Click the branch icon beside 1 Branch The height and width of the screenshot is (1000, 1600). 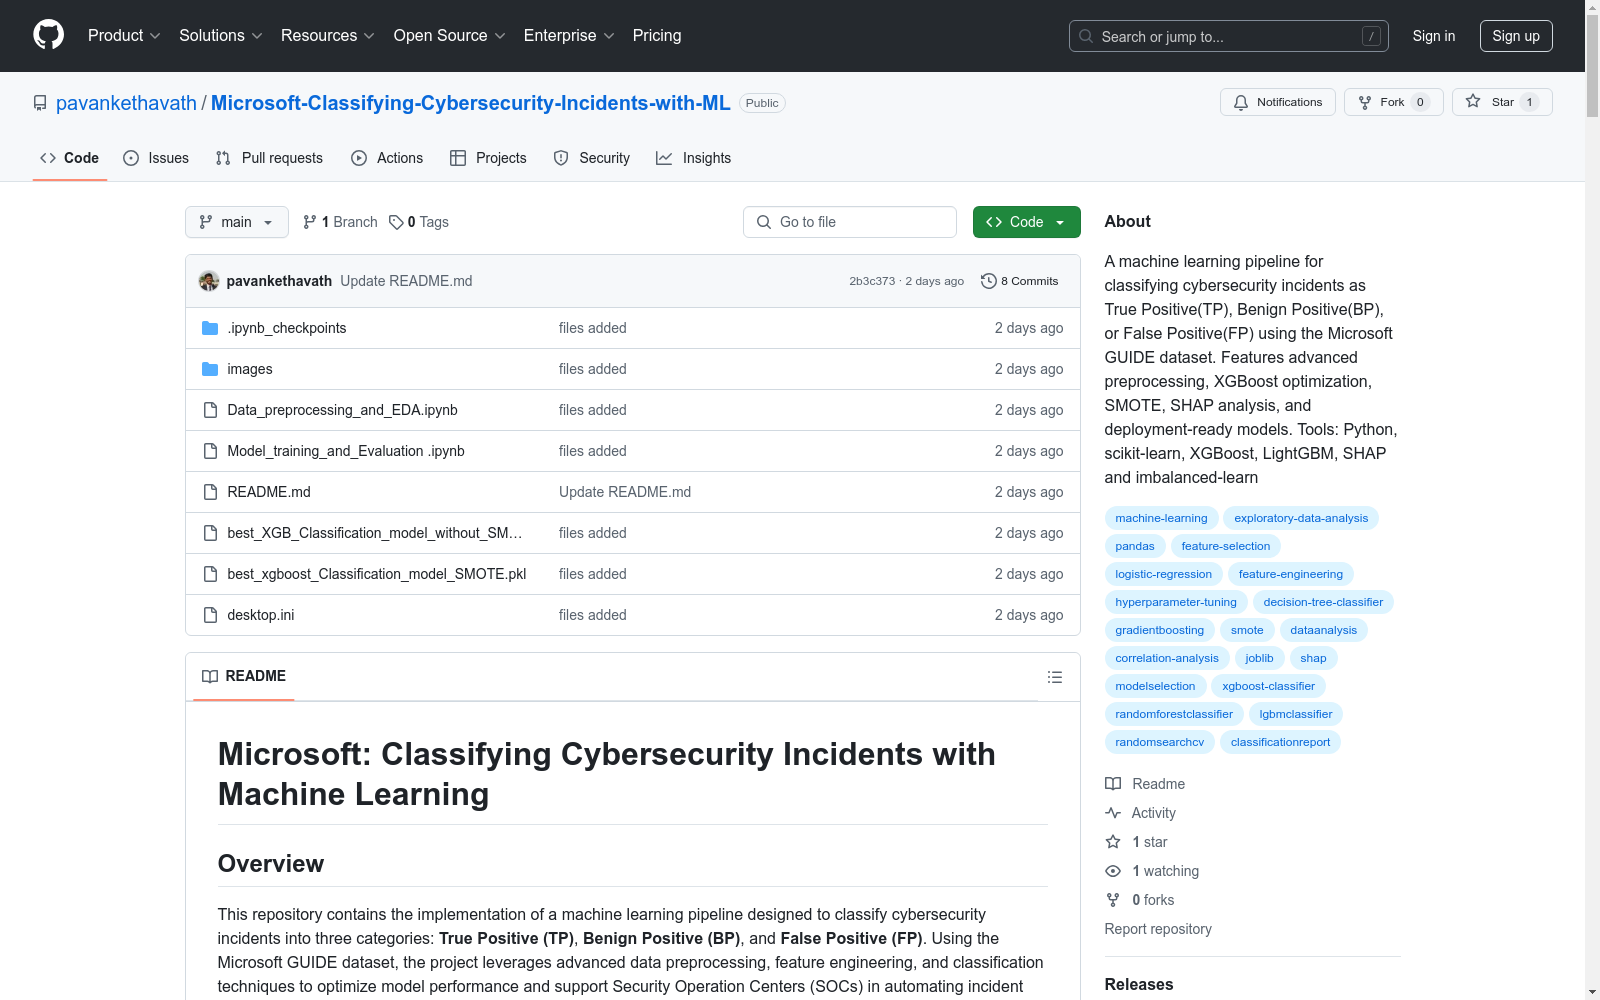click(310, 222)
